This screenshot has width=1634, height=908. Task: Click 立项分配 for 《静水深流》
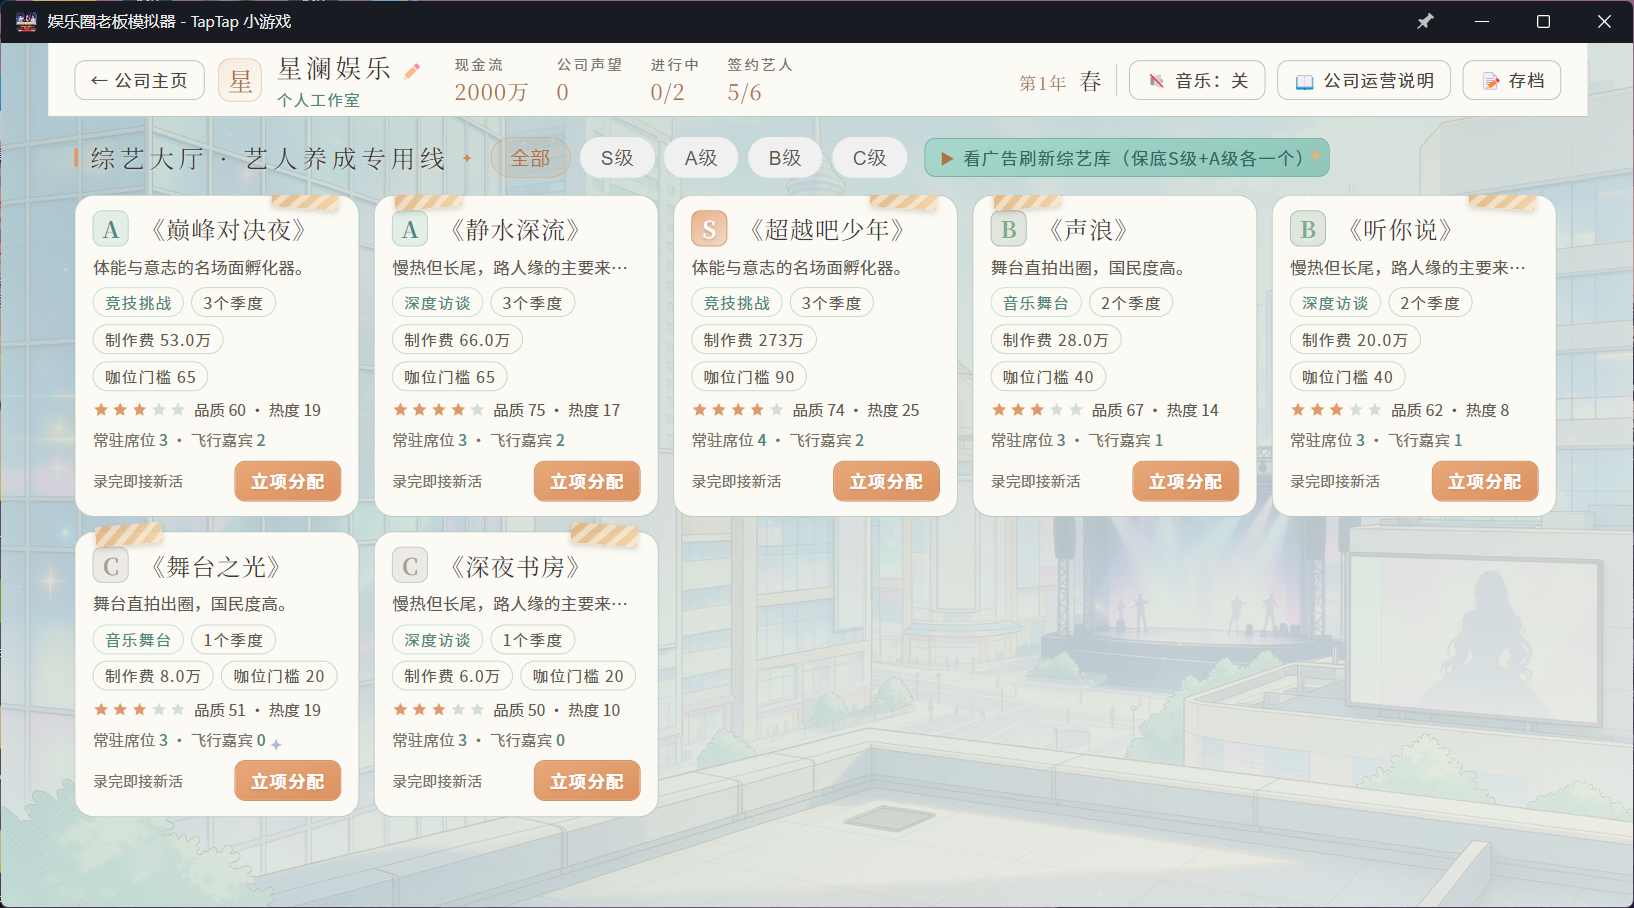[587, 481]
